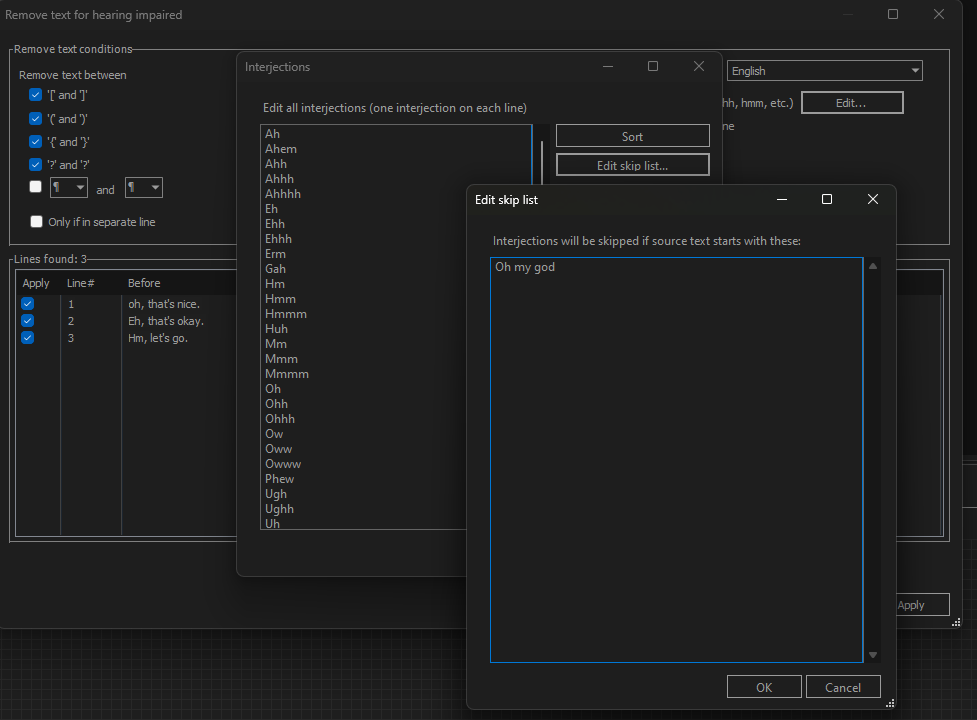977x720 pixels.
Task: Uncheck Apply for line 2
Action: [x=27, y=320]
